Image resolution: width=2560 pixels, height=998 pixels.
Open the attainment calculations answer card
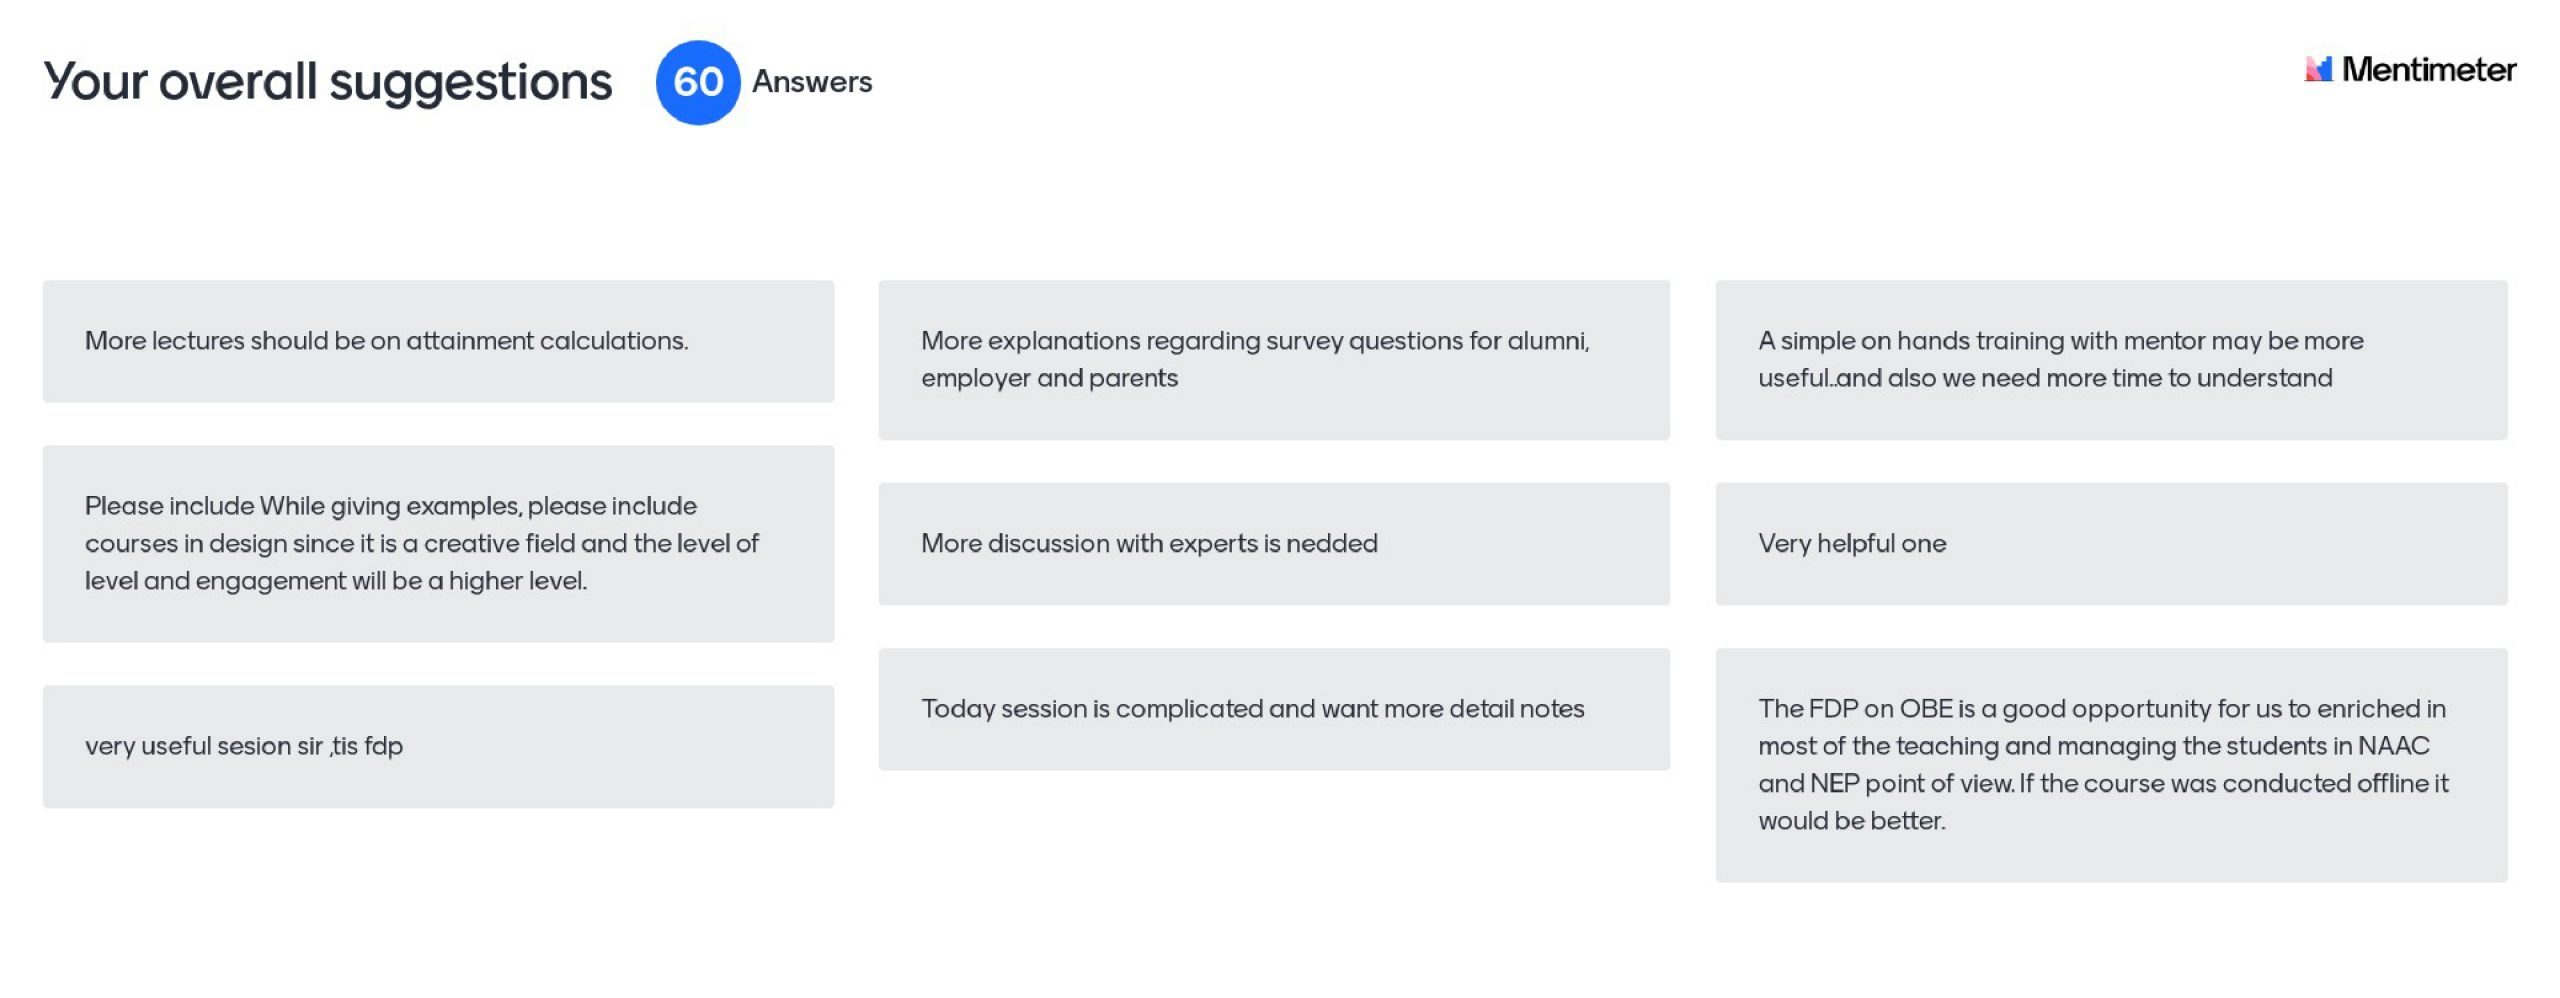click(438, 341)
